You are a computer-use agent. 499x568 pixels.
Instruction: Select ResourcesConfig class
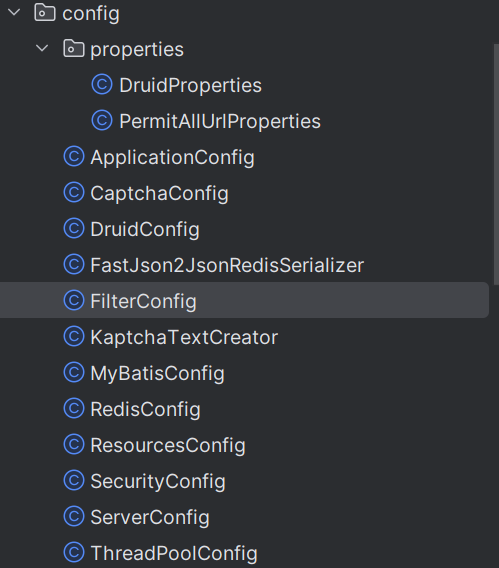tap(168, 445)
